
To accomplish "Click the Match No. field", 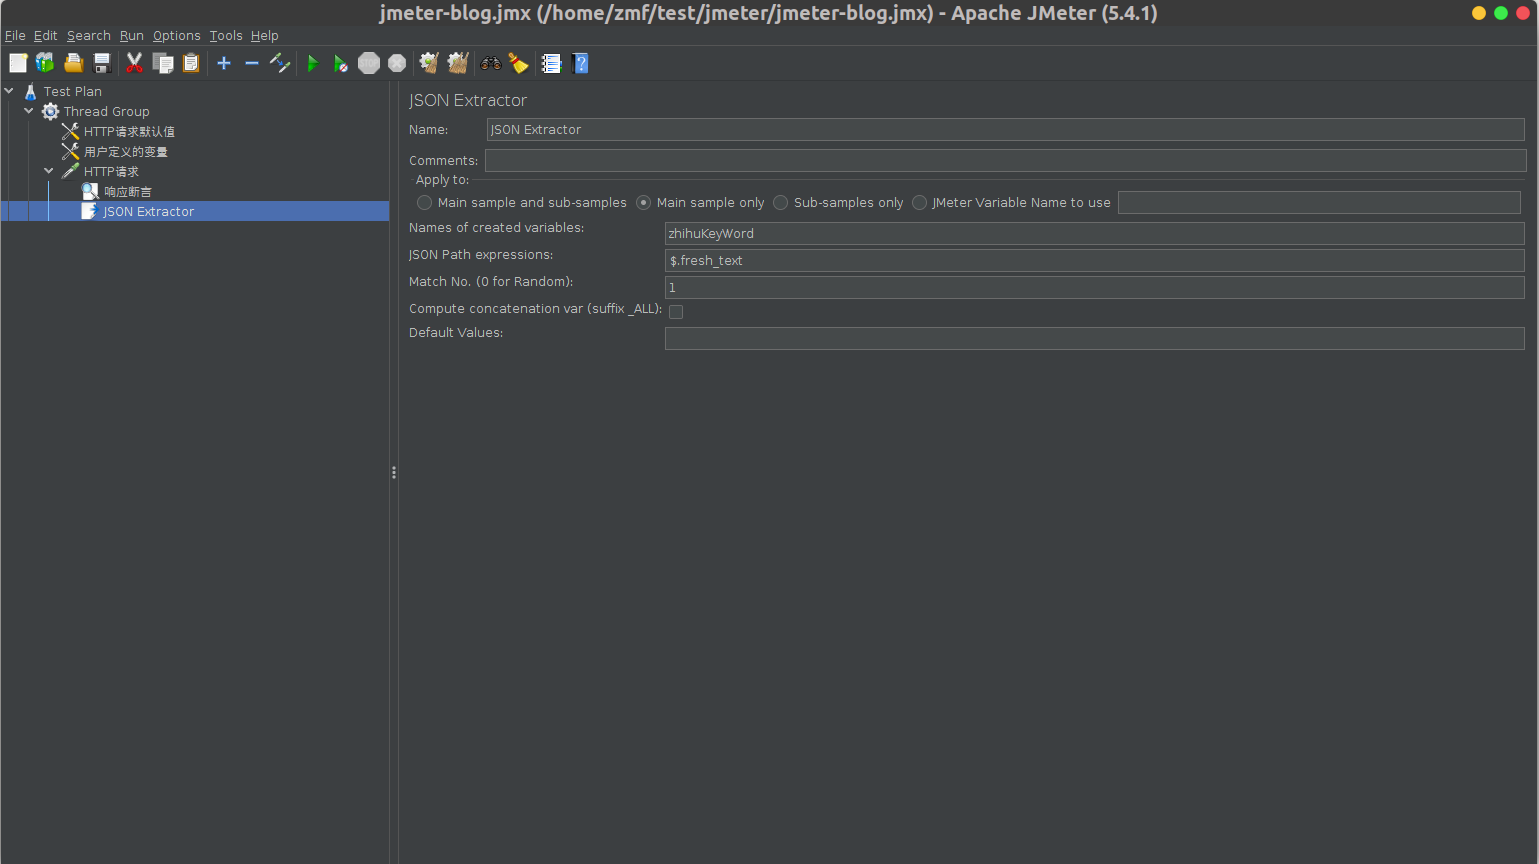I will click(1095, 287).
